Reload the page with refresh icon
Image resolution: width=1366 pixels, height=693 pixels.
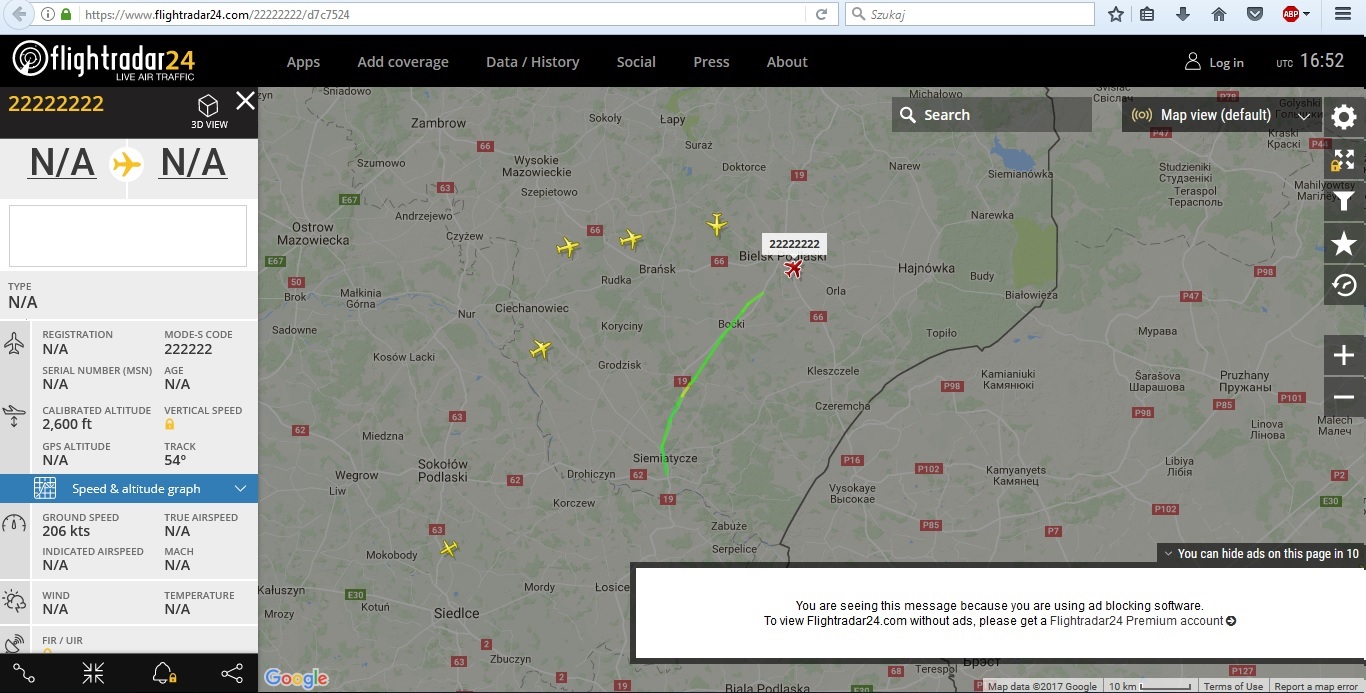click(821, 14)
